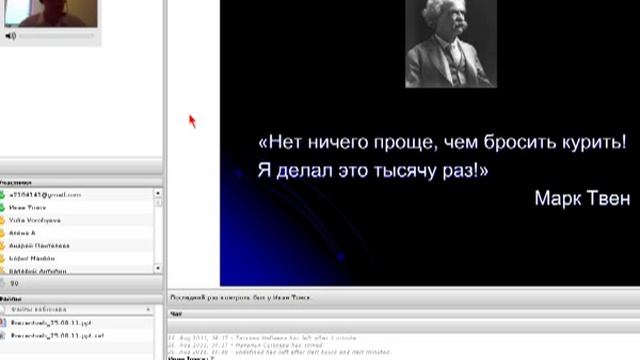Click green status icon of gmail.com participant
640x360 pixels.
pos(2,195)
